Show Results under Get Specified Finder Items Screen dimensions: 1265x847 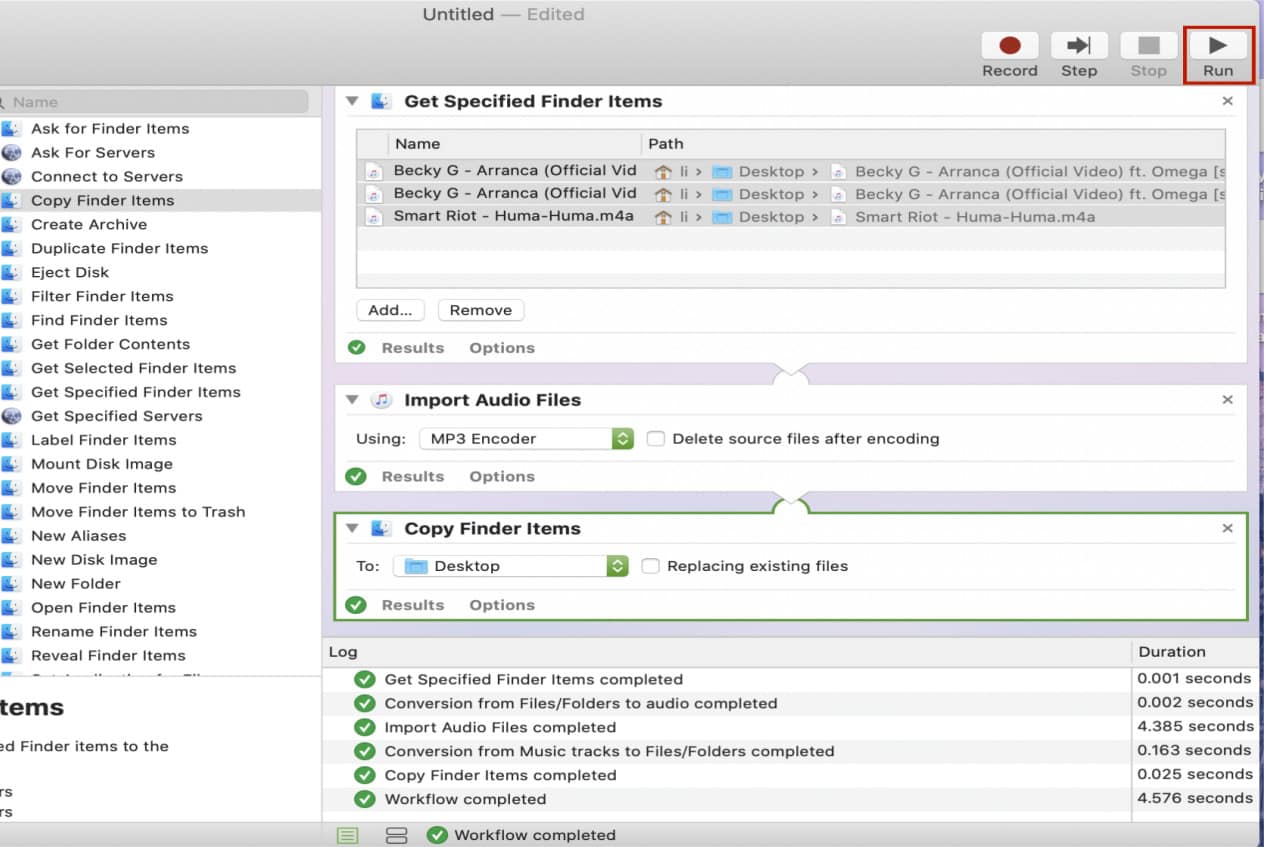[412, 348]
